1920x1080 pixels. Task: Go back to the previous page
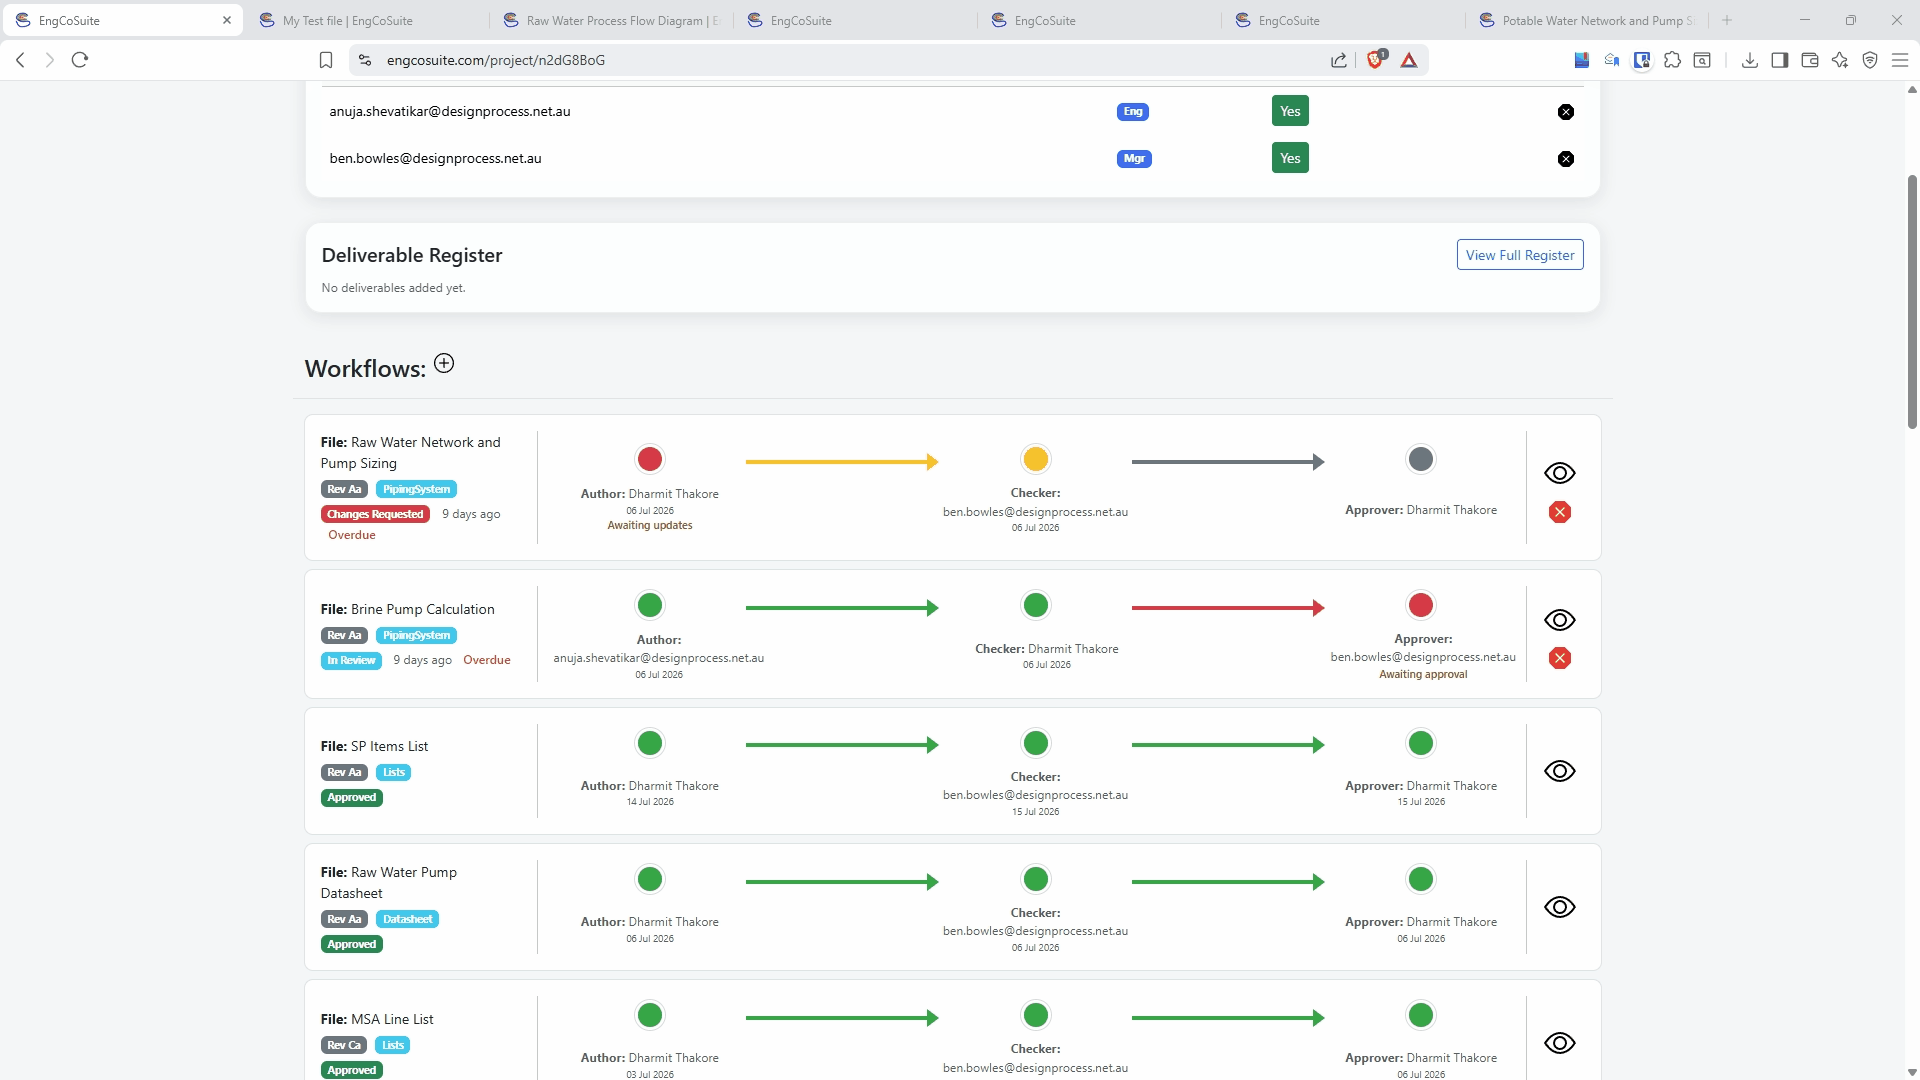[x=20, y=60]
